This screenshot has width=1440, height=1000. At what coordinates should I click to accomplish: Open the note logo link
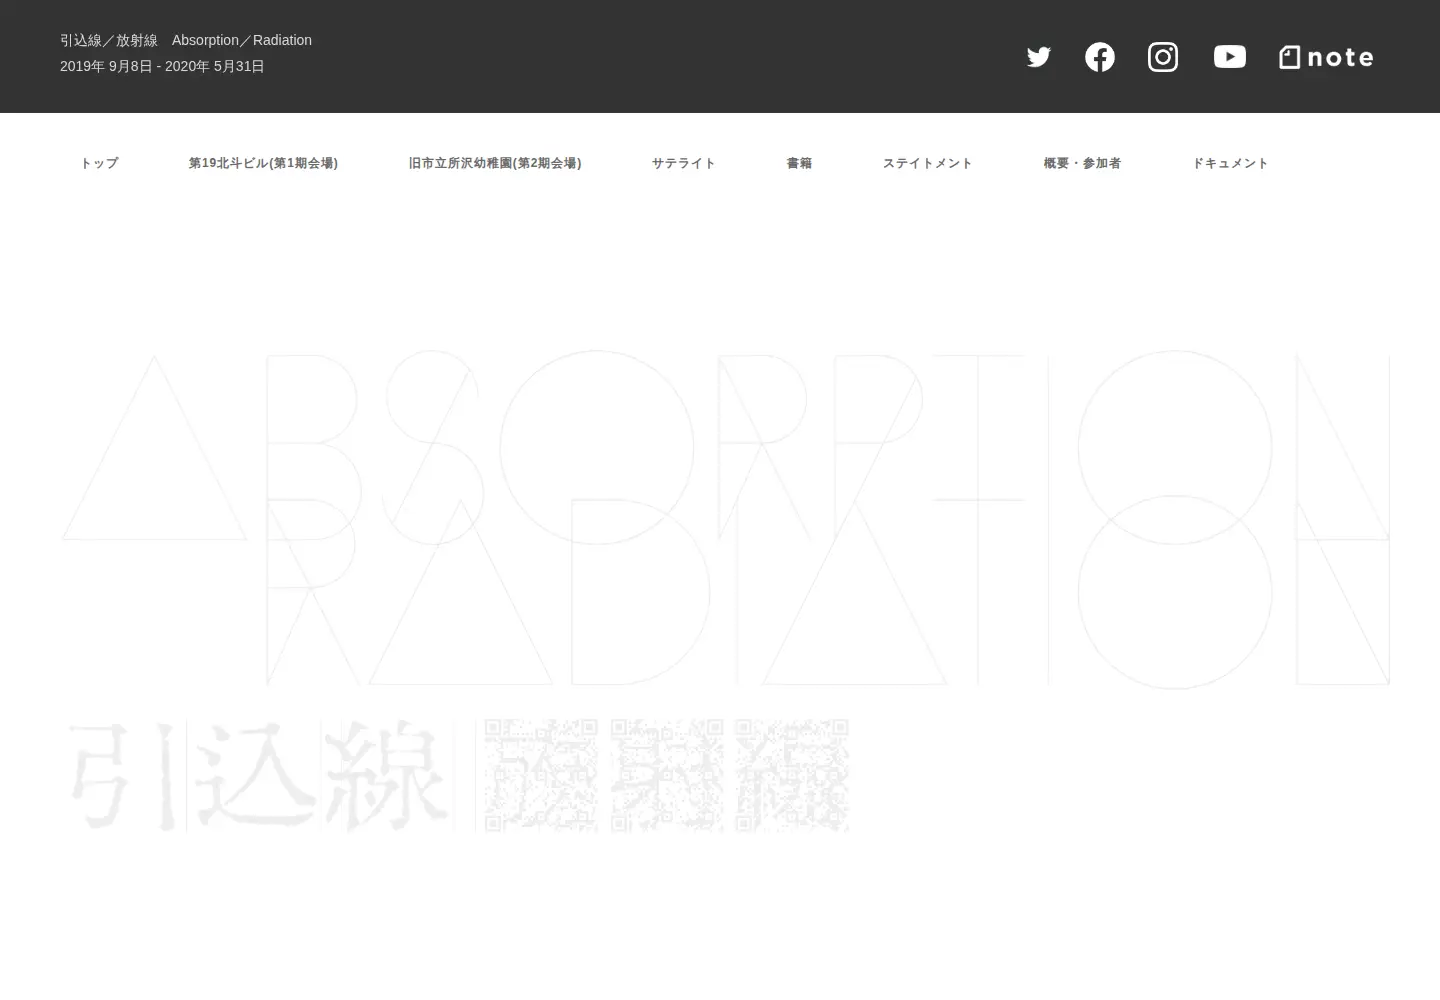click(x=1326, y=57)
